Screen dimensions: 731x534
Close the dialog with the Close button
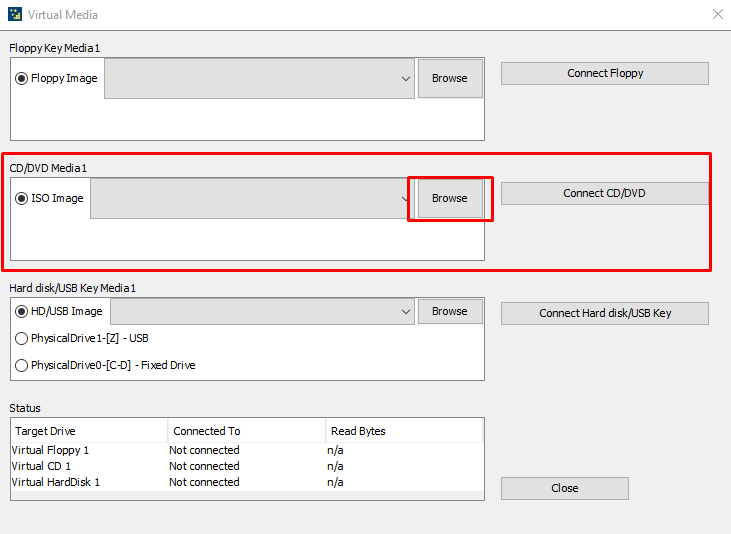564,488
